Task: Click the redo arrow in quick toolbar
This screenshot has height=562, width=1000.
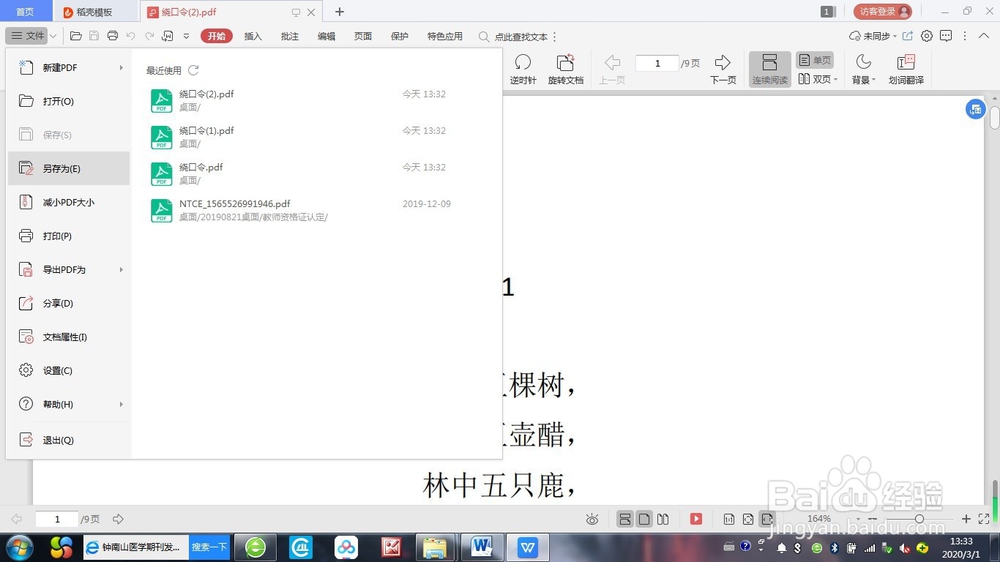Action: 149,36
